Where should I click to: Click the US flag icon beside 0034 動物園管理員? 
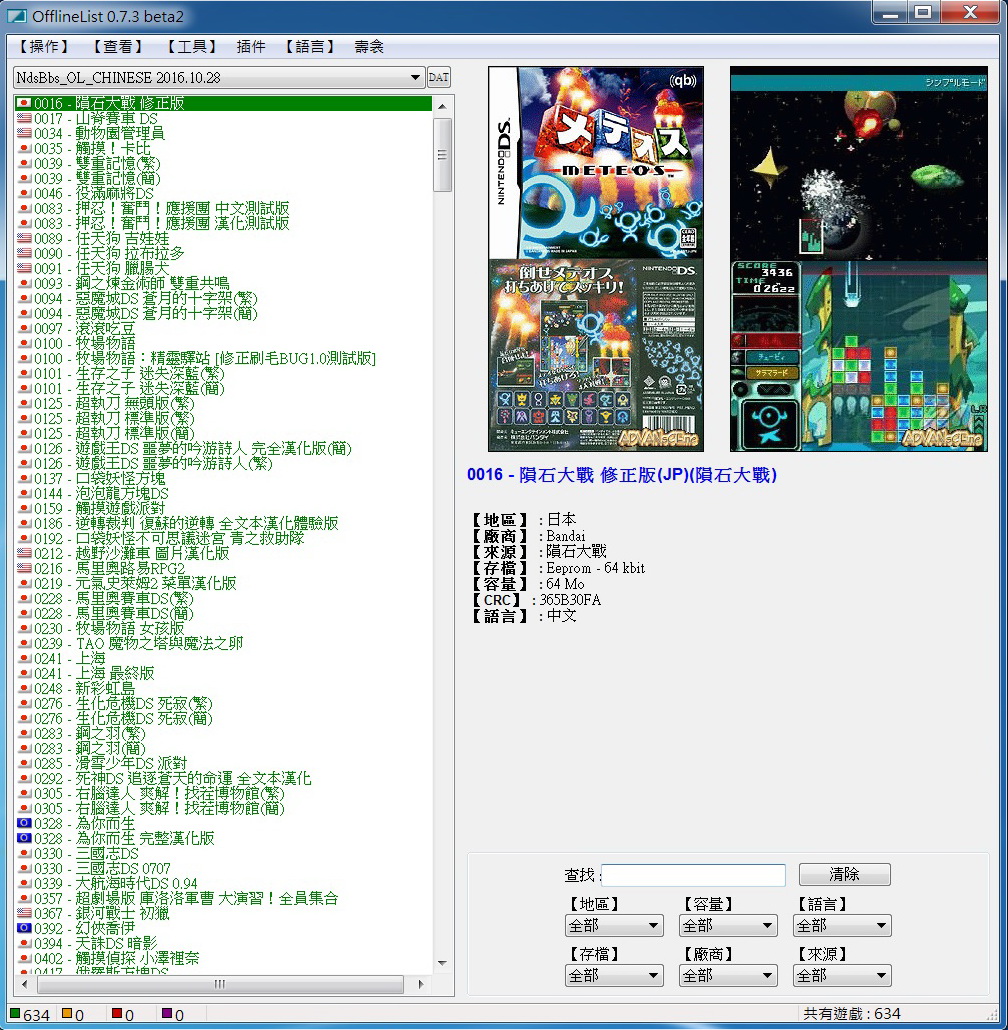24,133
